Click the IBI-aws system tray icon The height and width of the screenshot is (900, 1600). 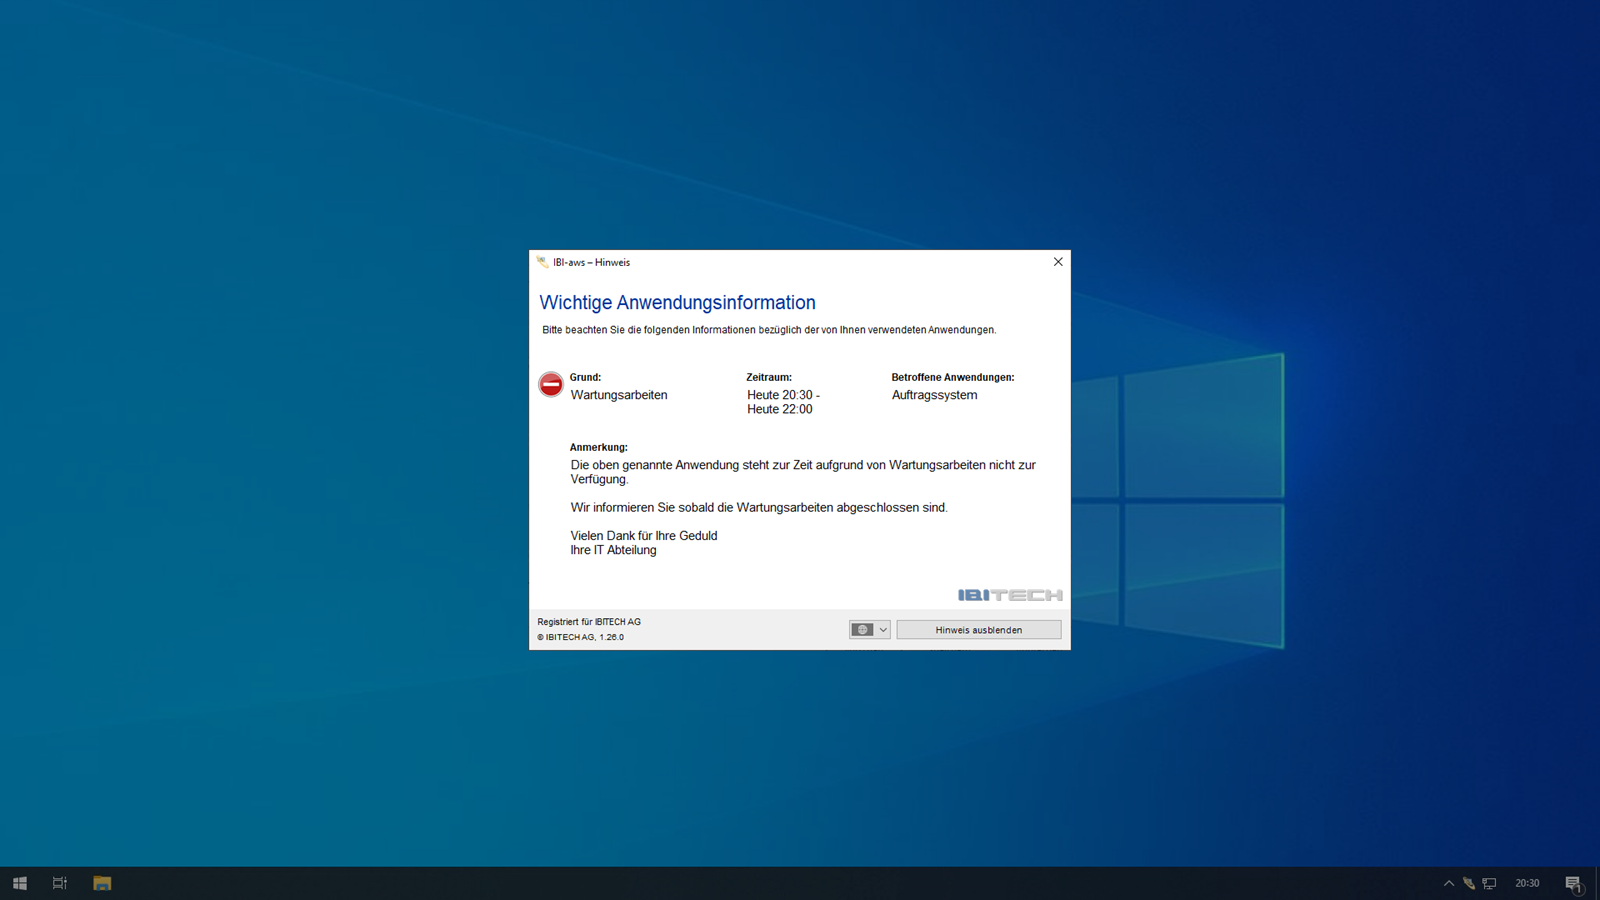point(1469,883)
